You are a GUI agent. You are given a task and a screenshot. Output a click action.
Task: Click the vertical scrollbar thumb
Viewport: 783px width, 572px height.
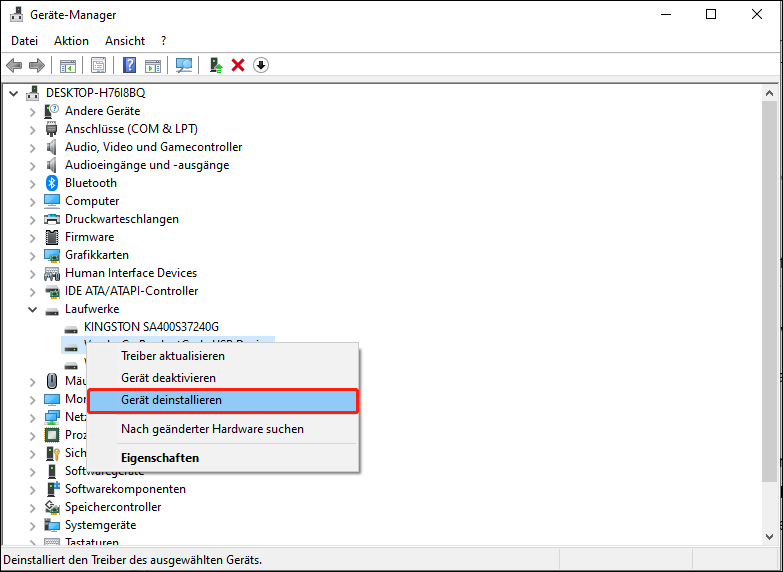point(769,290)
